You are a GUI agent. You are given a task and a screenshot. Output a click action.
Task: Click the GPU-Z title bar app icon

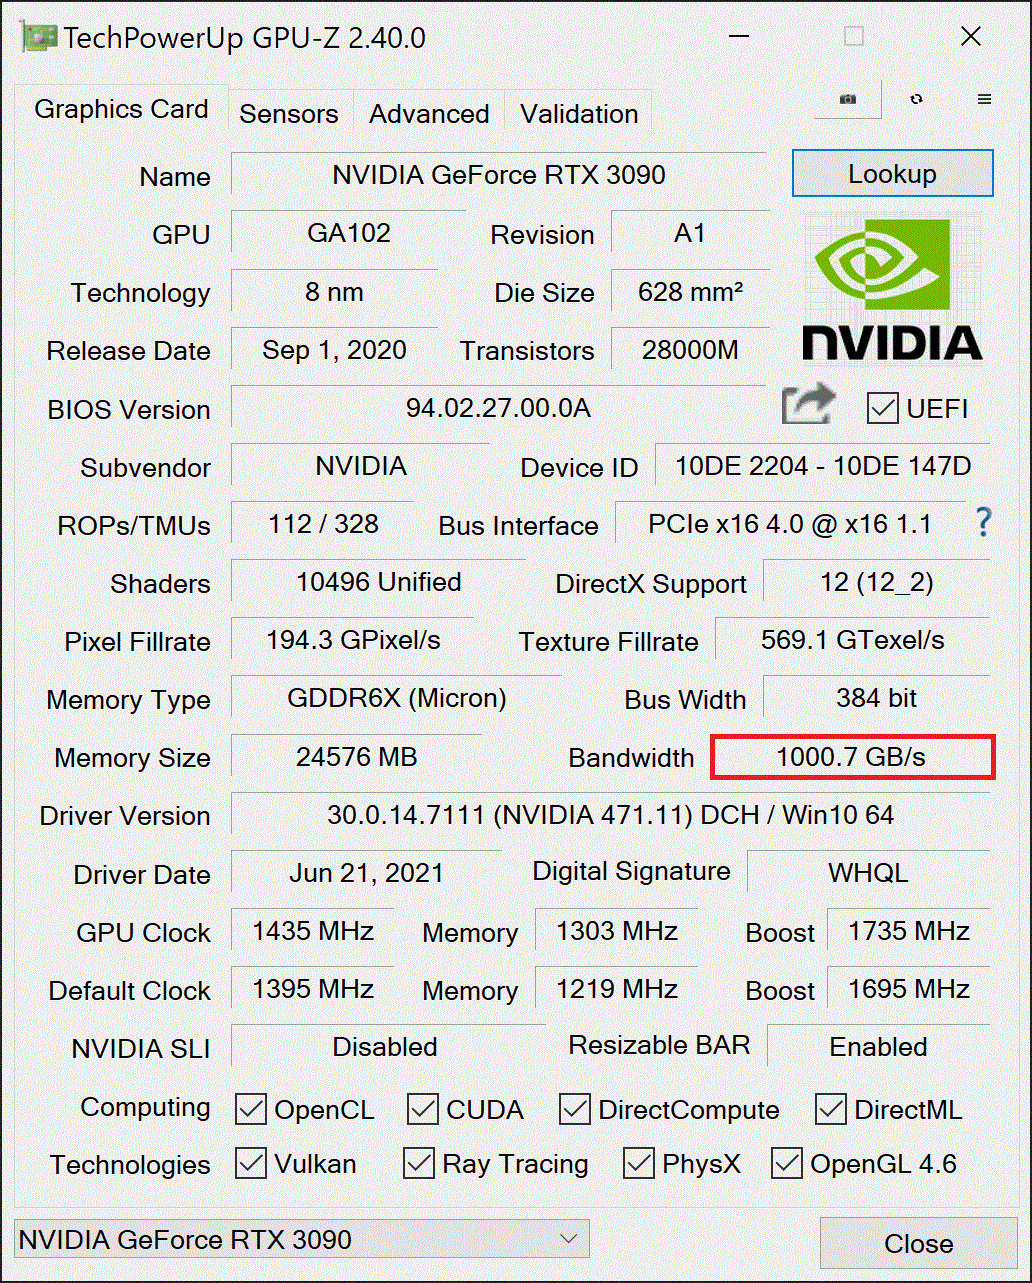pos(39,38)
